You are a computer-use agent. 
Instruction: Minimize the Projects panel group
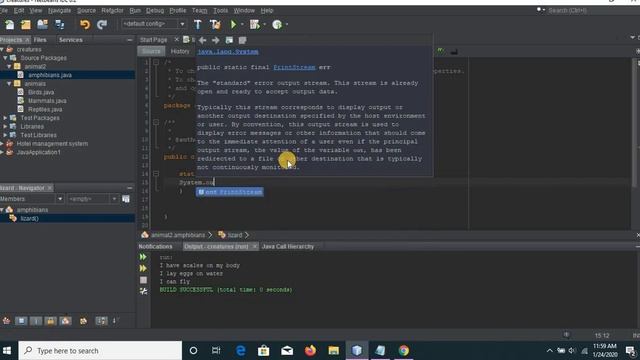click(129, 40)
